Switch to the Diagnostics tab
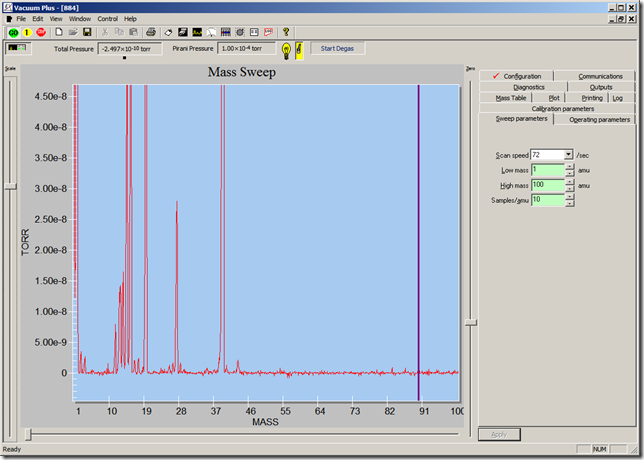The height and width of the screenshot is (460, 644). click(x=523, y=87)
